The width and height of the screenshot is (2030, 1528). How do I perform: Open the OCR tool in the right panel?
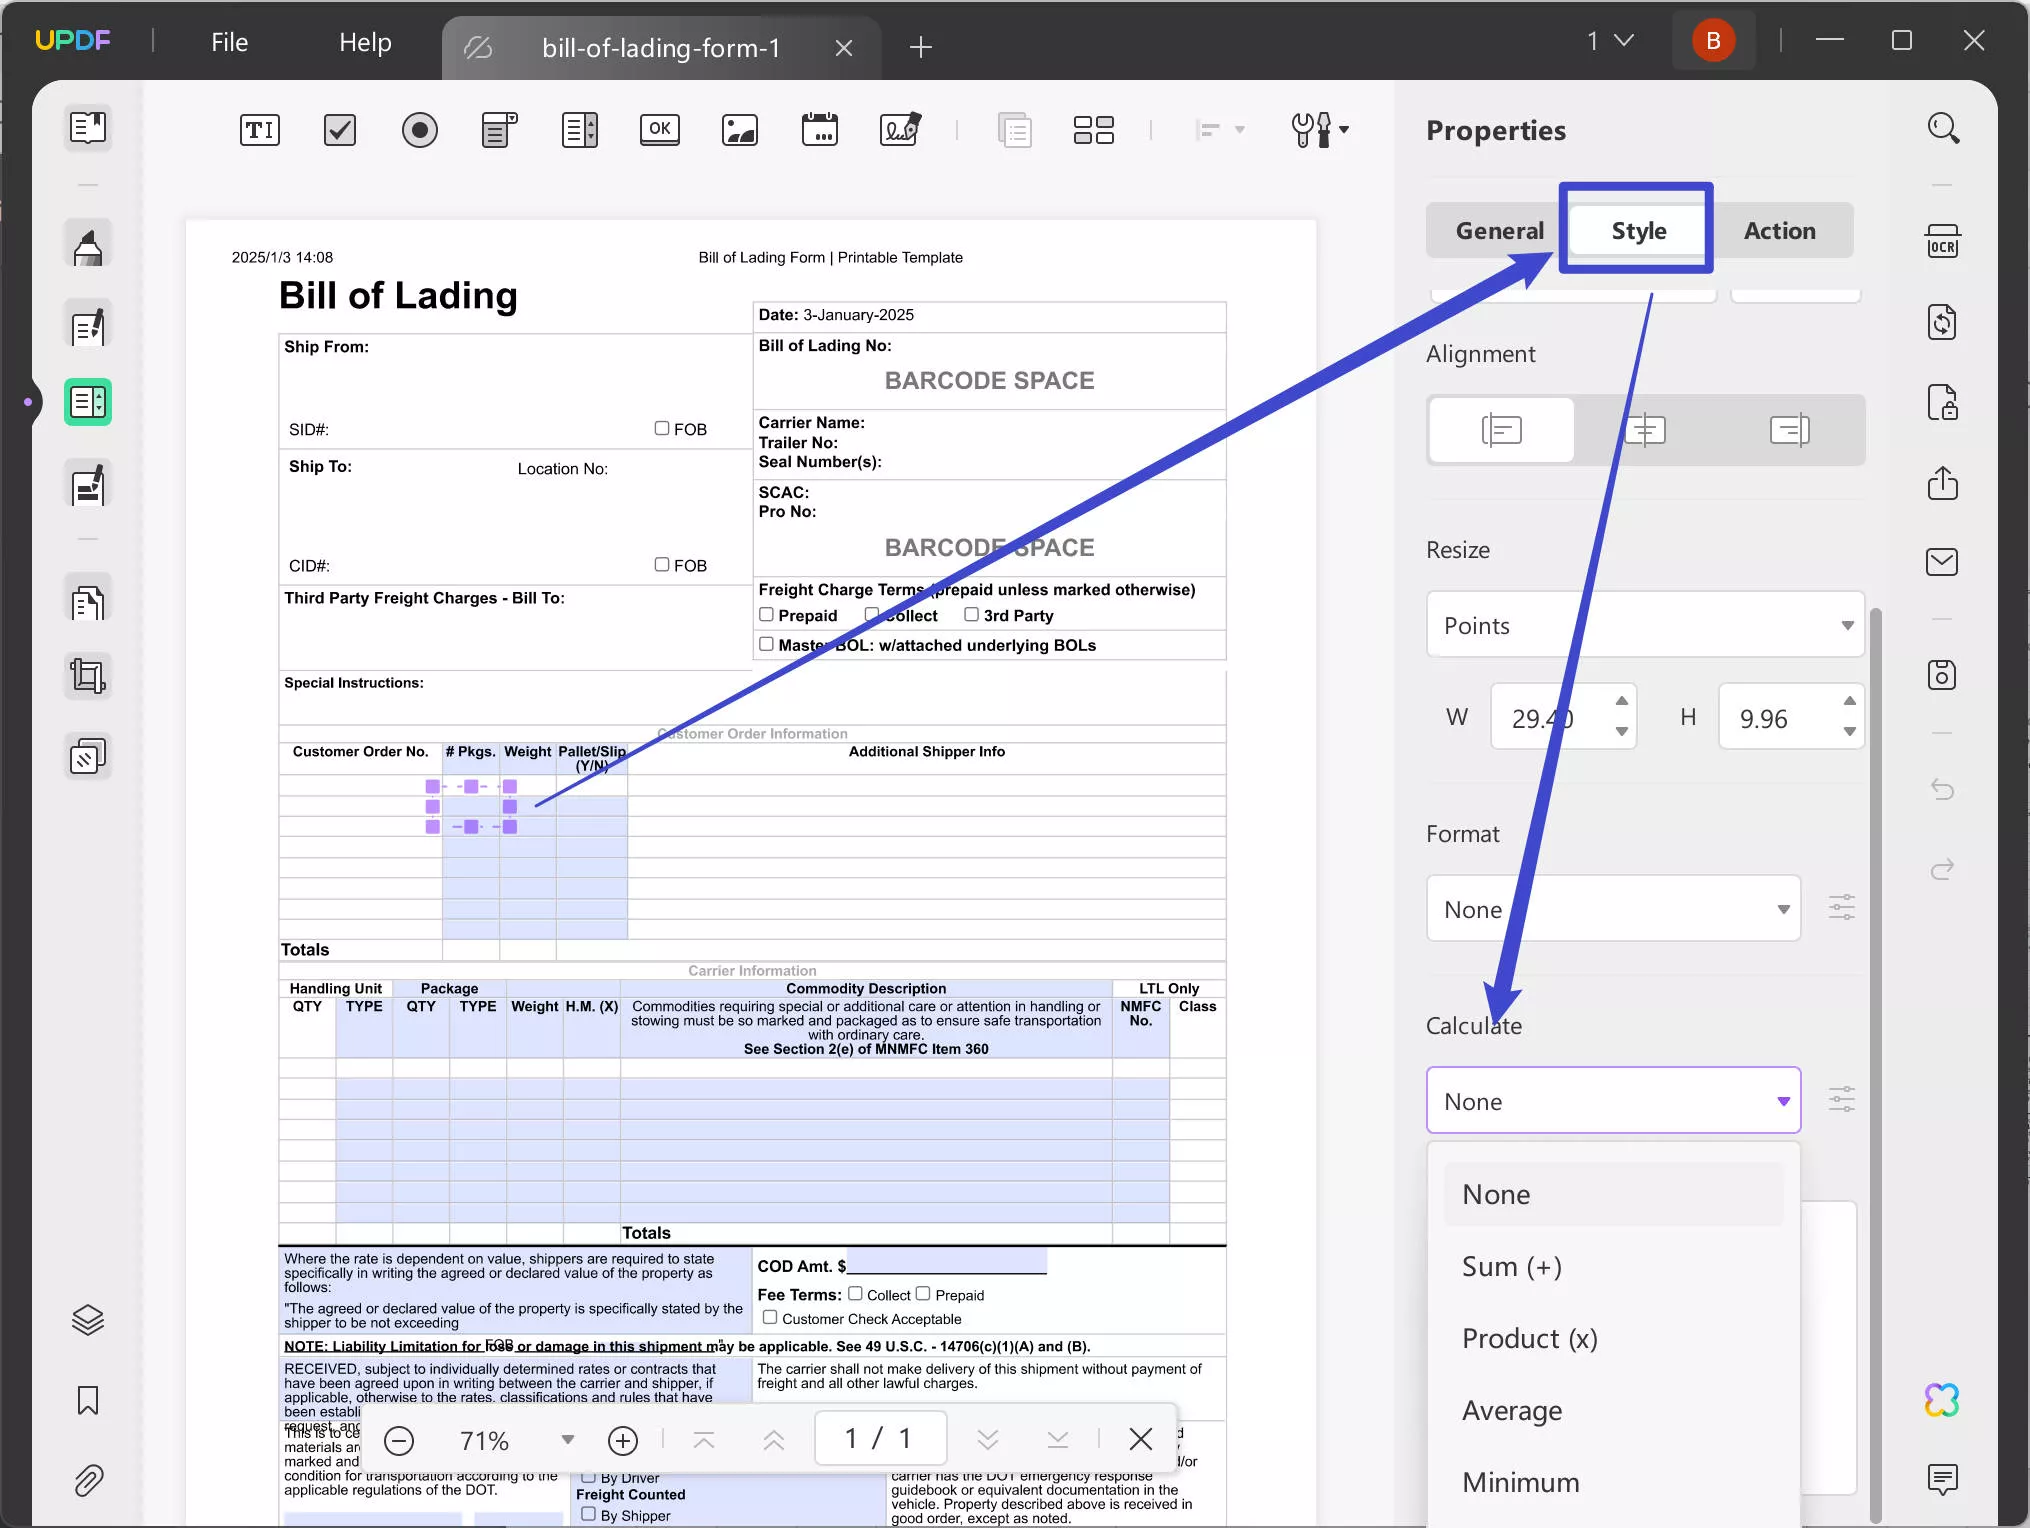(x=1943, y=241)
